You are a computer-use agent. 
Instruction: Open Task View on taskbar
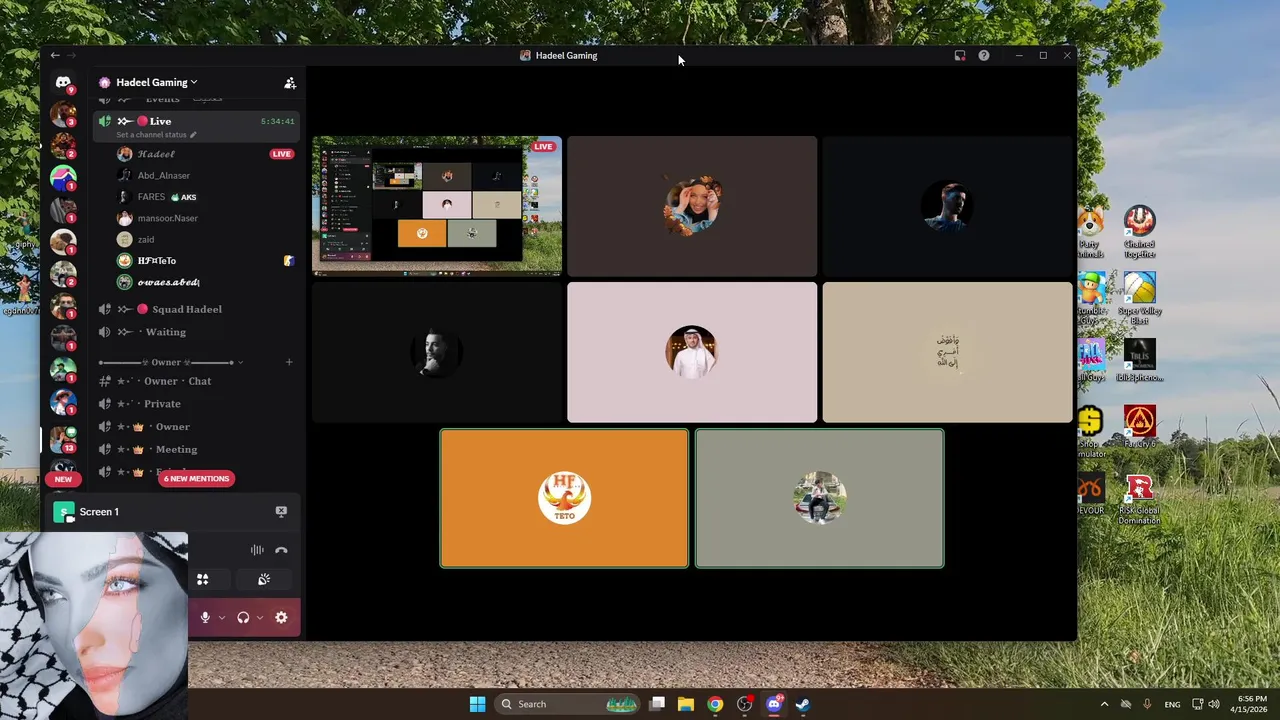point(657,704)
